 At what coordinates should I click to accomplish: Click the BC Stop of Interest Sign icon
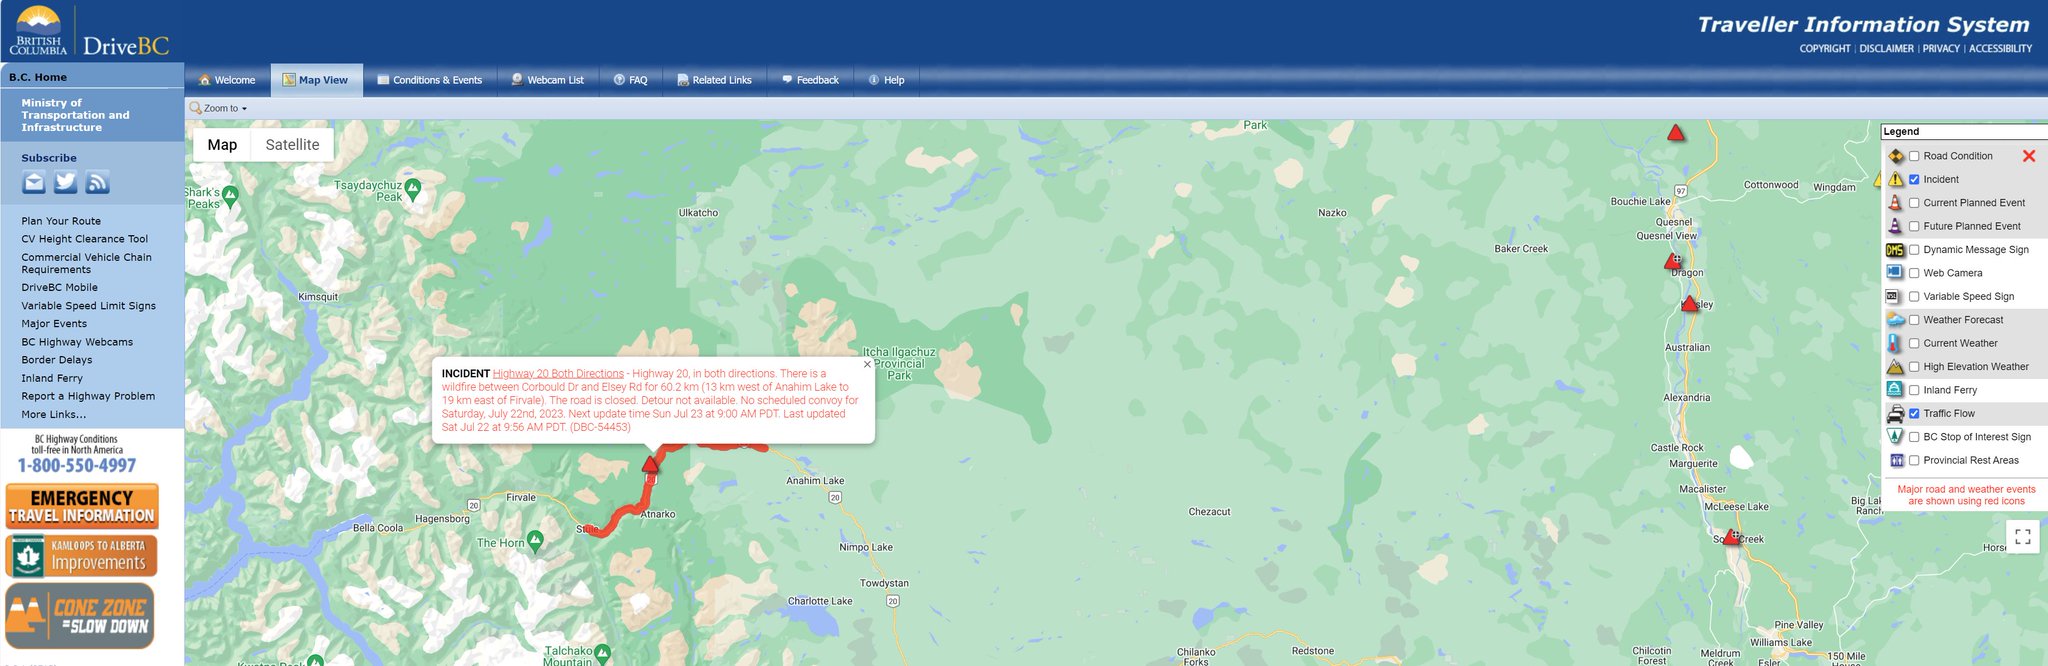pyautogui.click(x=1895, y=437)
